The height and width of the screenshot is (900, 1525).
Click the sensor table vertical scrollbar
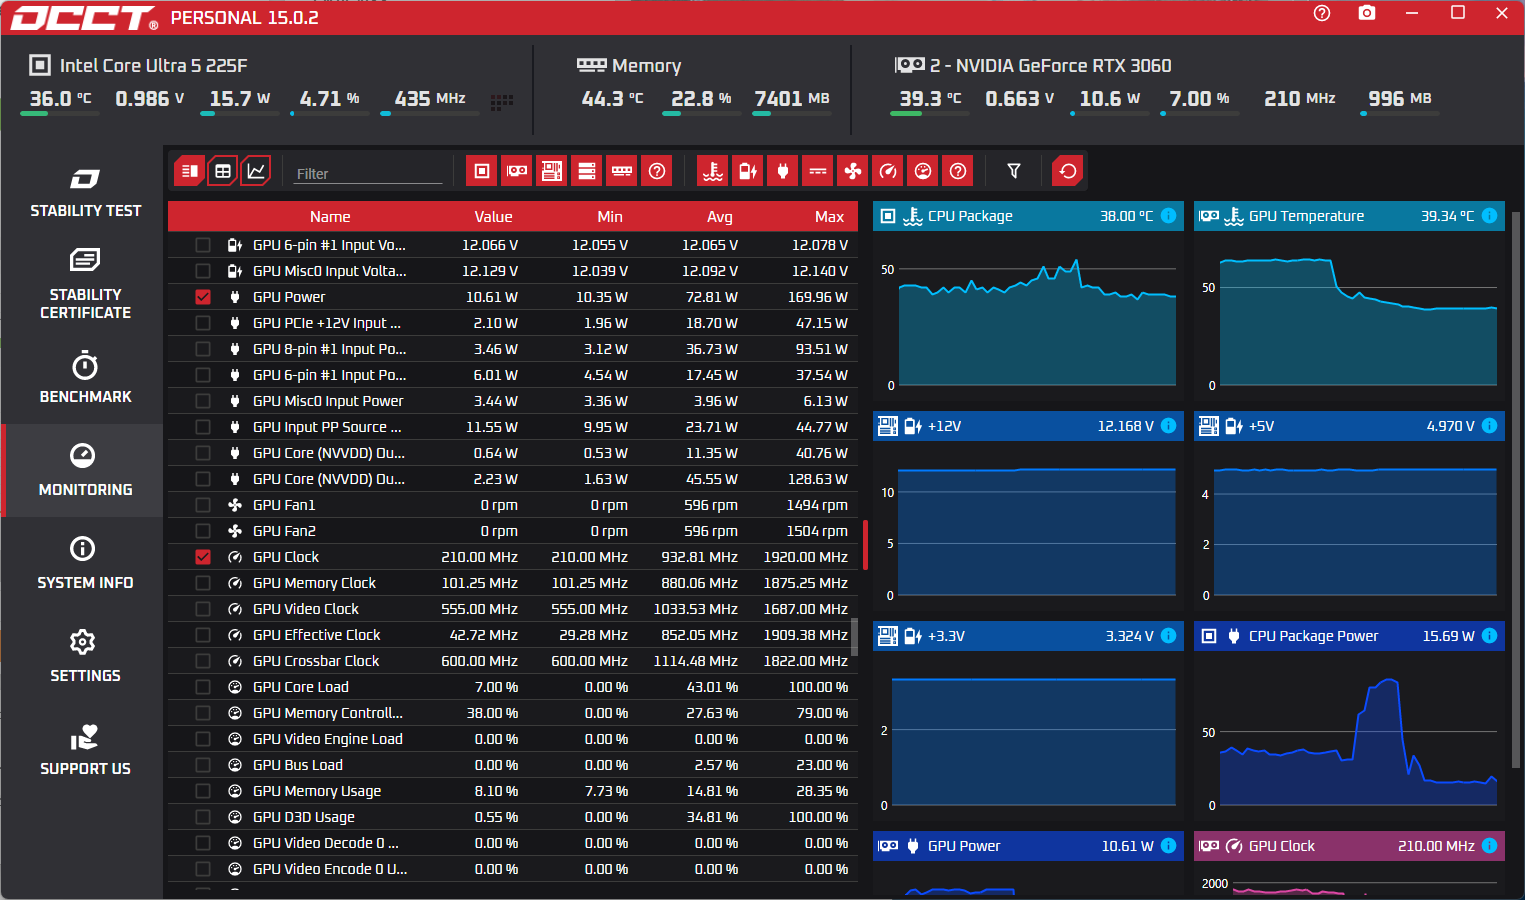point(855,636)
